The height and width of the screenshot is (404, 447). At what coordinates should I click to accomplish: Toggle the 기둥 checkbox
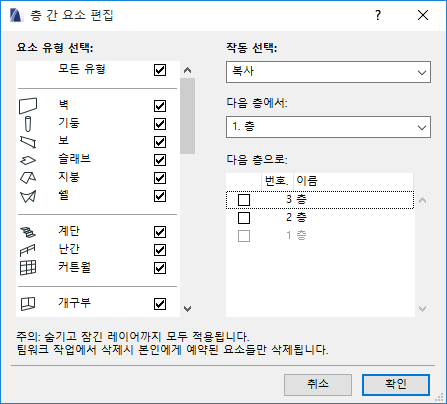coord(160,124)
